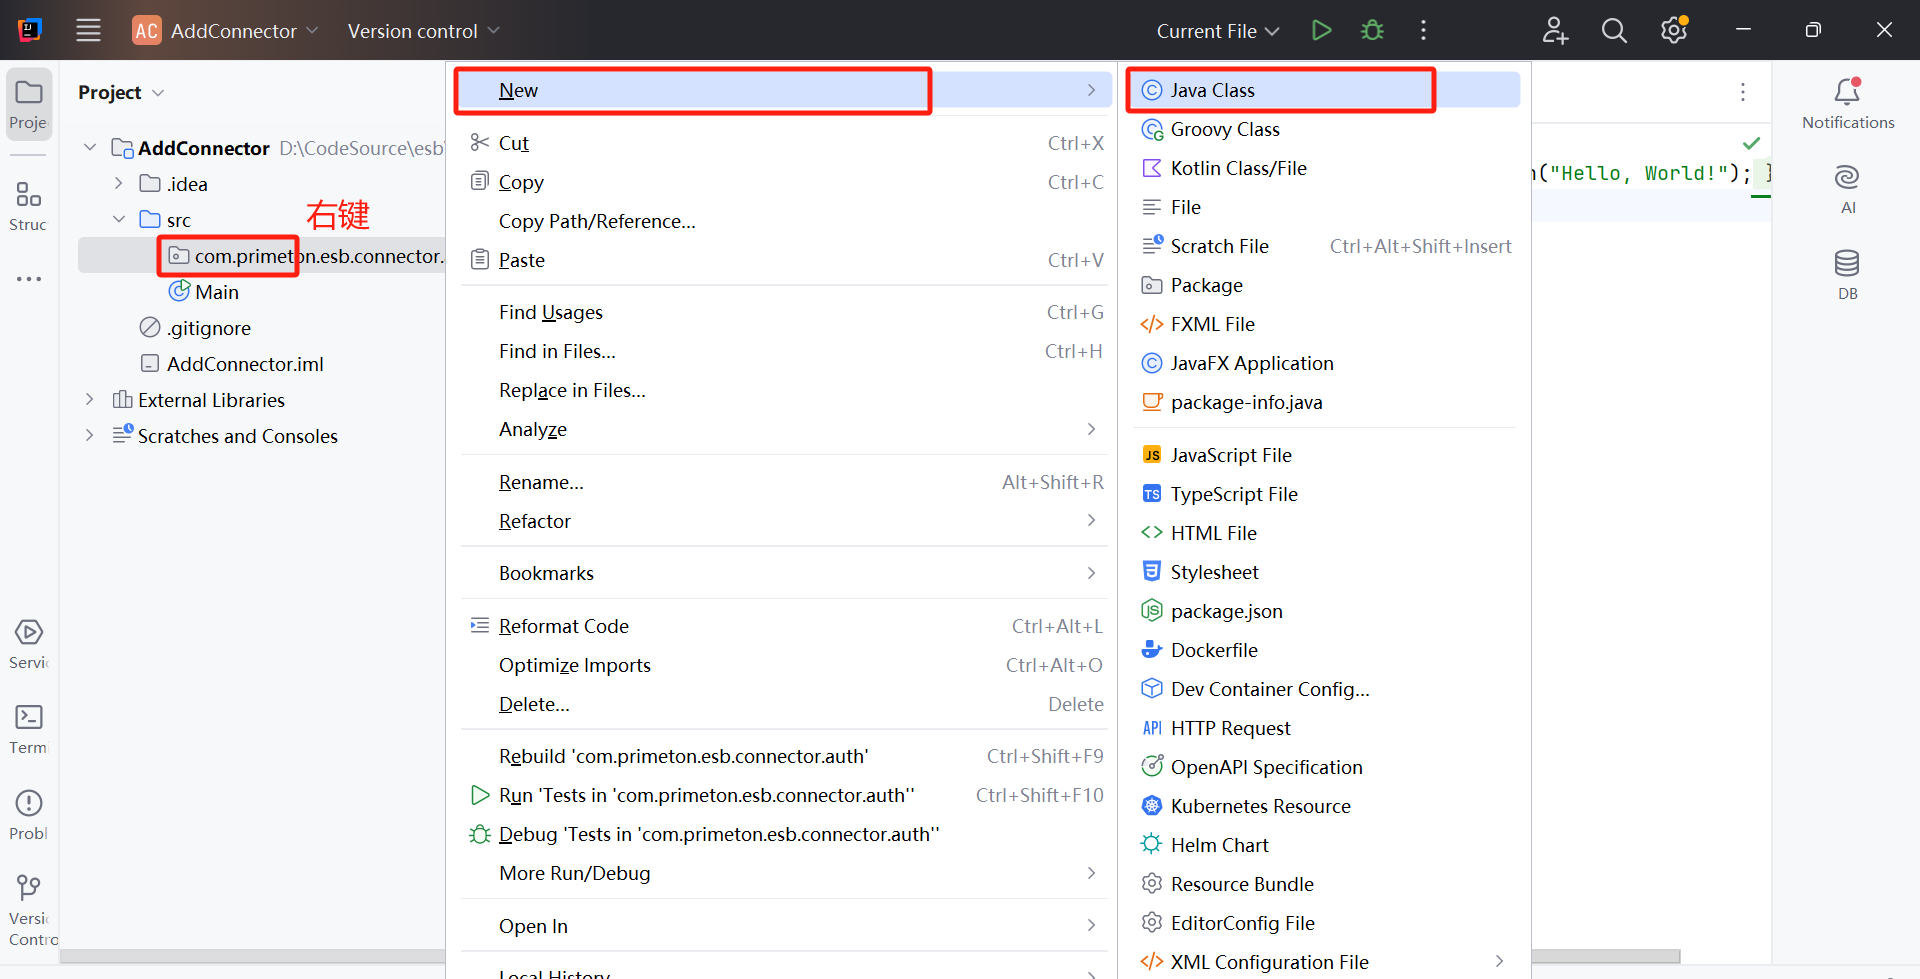Select Package in the New submenu
Viewport: 1920px width, 979px height.
tap(1206, 285)
